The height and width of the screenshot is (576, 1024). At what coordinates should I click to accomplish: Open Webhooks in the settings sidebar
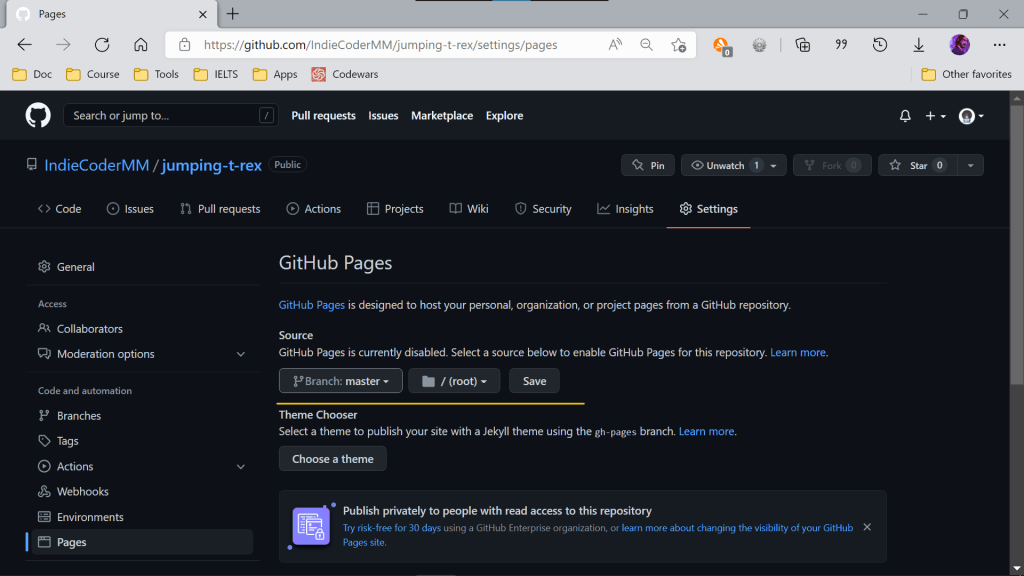83,492
